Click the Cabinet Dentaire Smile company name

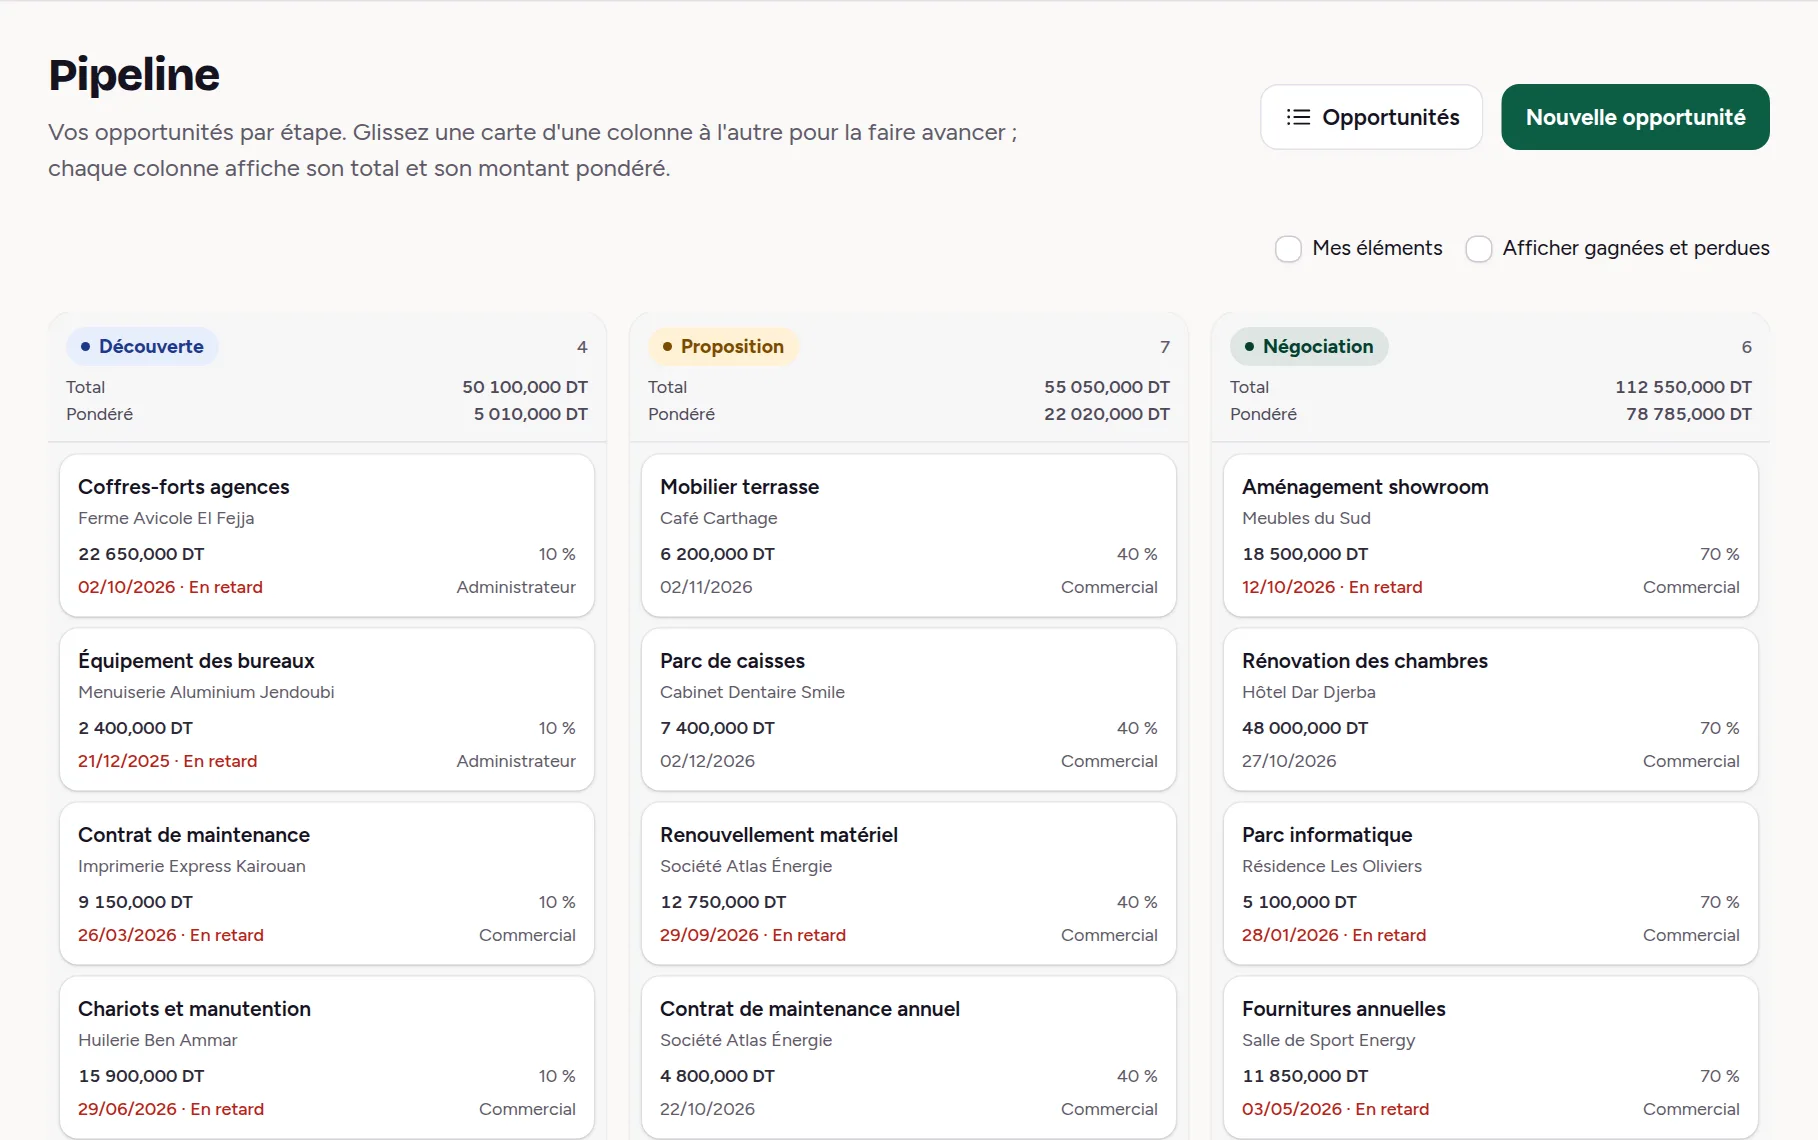coord(752,692)
